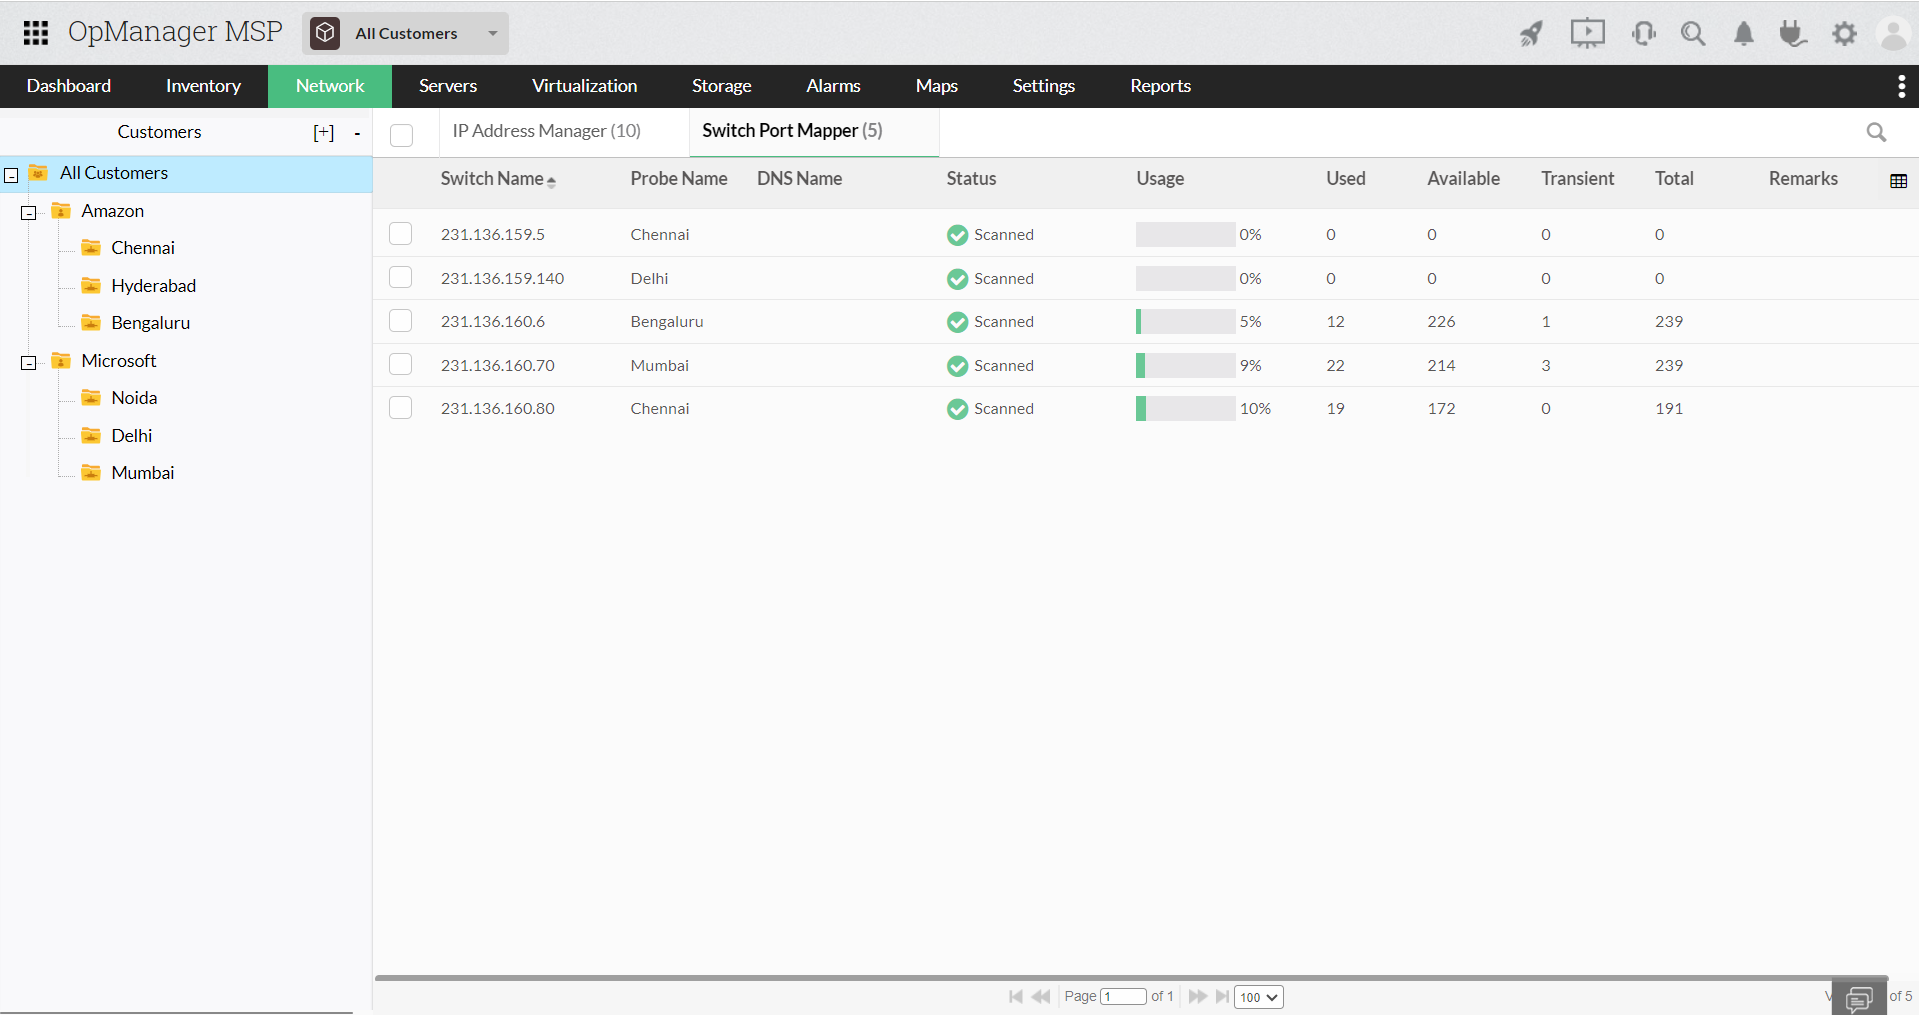Select the Mumbai node under Microsoft

143,472
